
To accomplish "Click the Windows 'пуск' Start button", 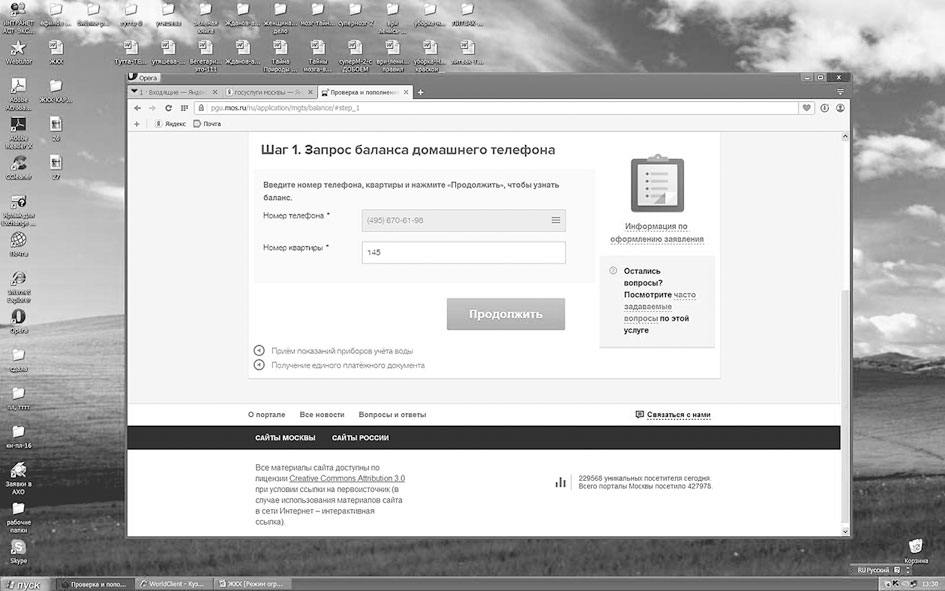I will pyautogui.click(x=26, y=583).
